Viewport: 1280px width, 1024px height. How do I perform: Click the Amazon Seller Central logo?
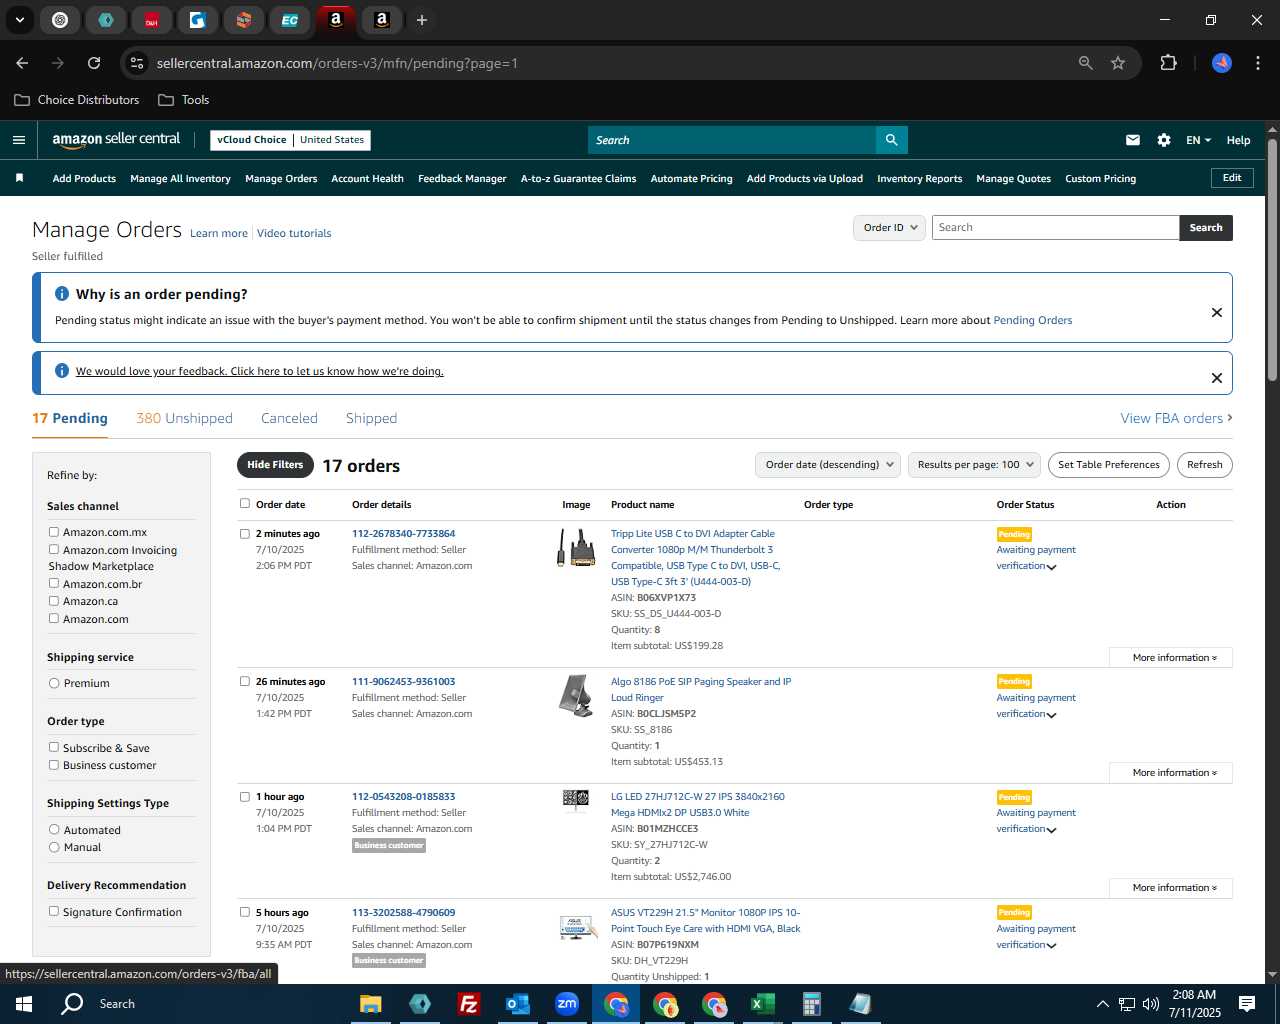coord(116,140)
